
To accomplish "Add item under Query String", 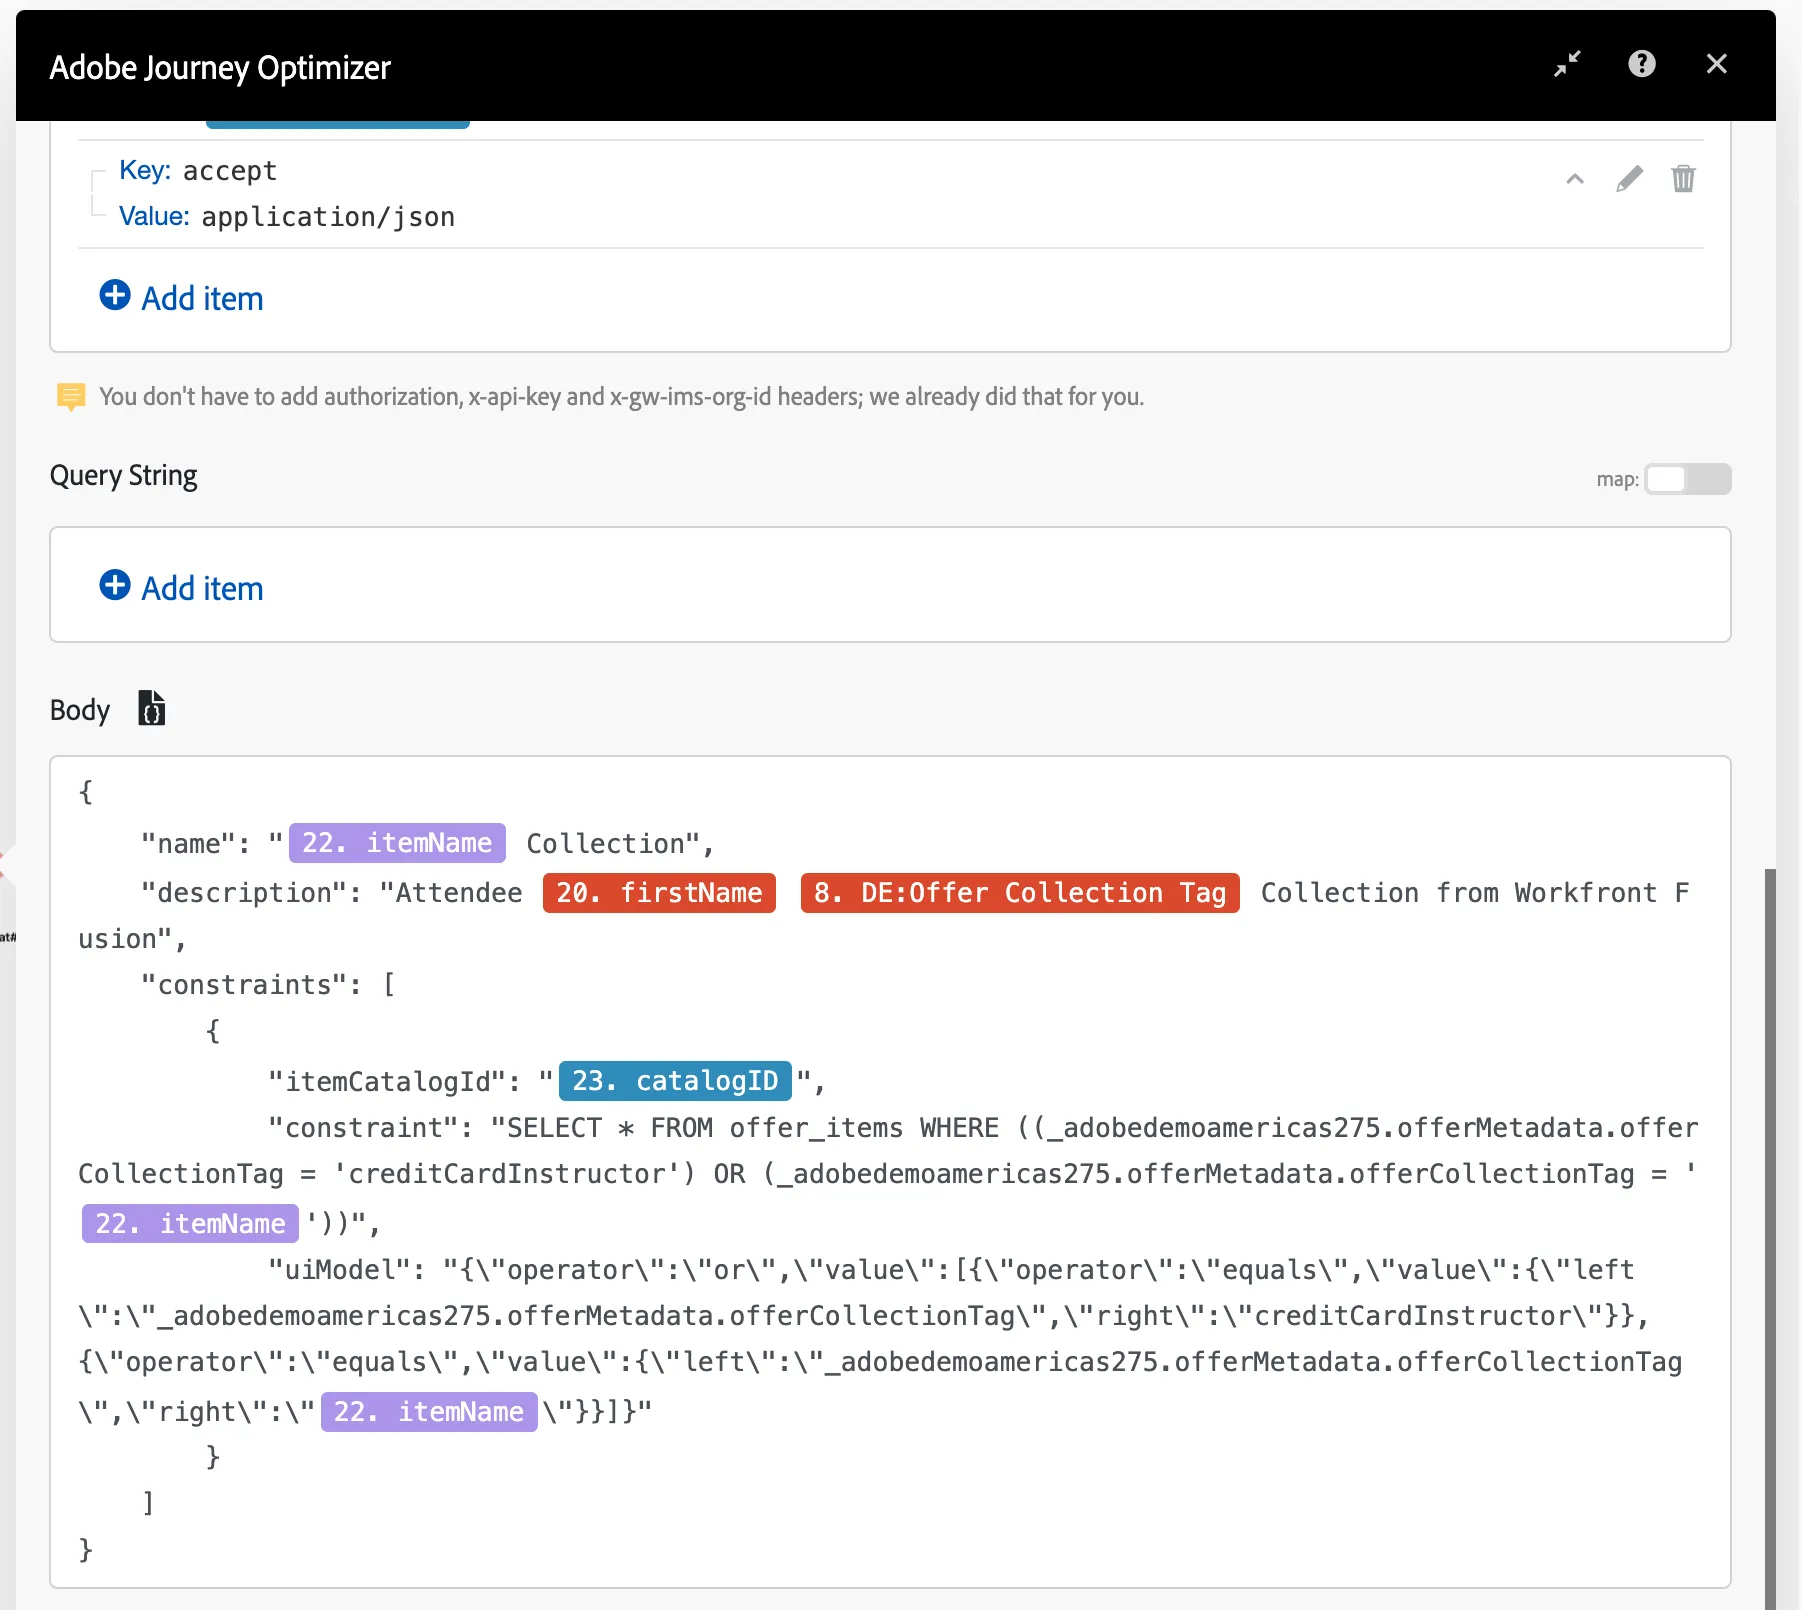I will click(182, 587).
